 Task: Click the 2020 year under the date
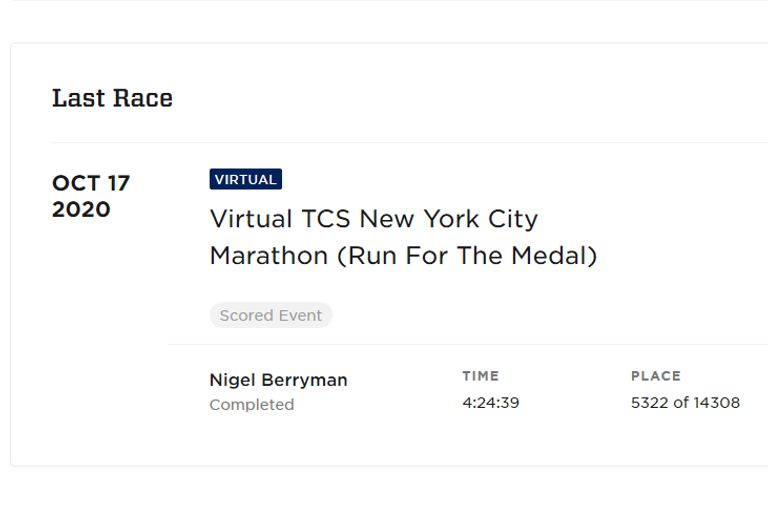click(x=81, y=210)
